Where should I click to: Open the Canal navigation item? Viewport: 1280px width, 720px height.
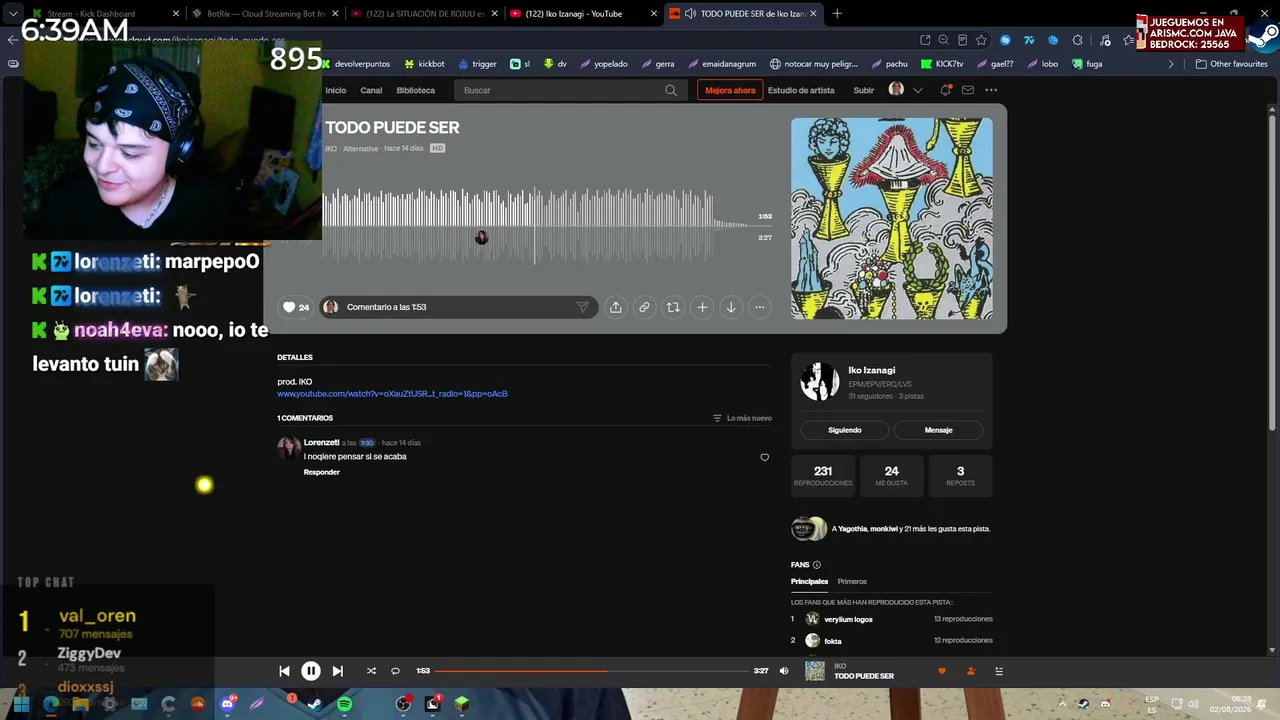coord(371,90)
